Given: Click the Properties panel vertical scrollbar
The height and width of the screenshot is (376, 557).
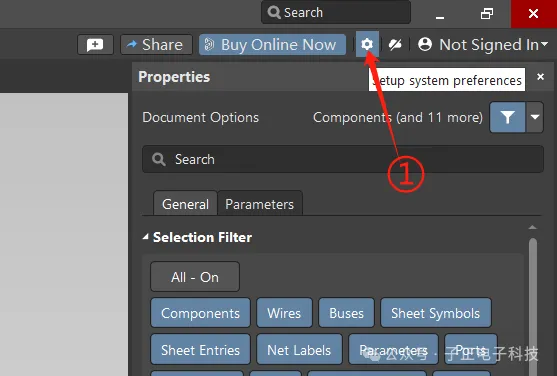Looking at the screenshot, I should click(532, 306).
